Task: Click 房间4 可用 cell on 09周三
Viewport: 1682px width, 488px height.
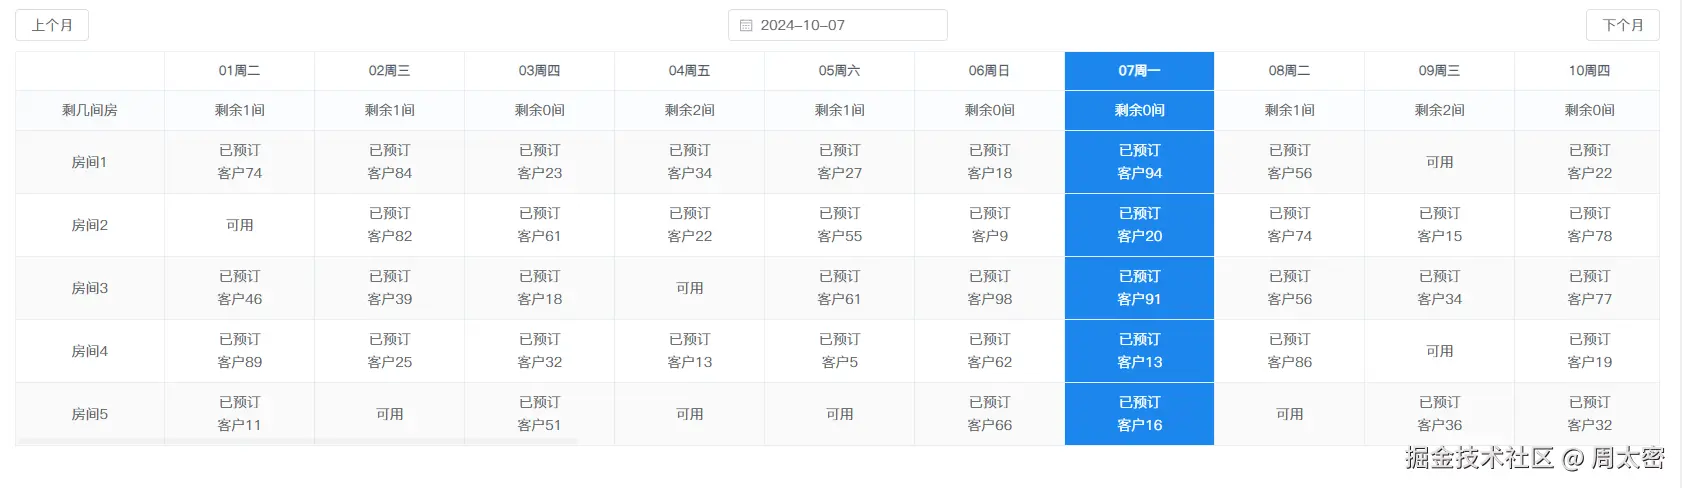Action: click(x=1440, y=351)
